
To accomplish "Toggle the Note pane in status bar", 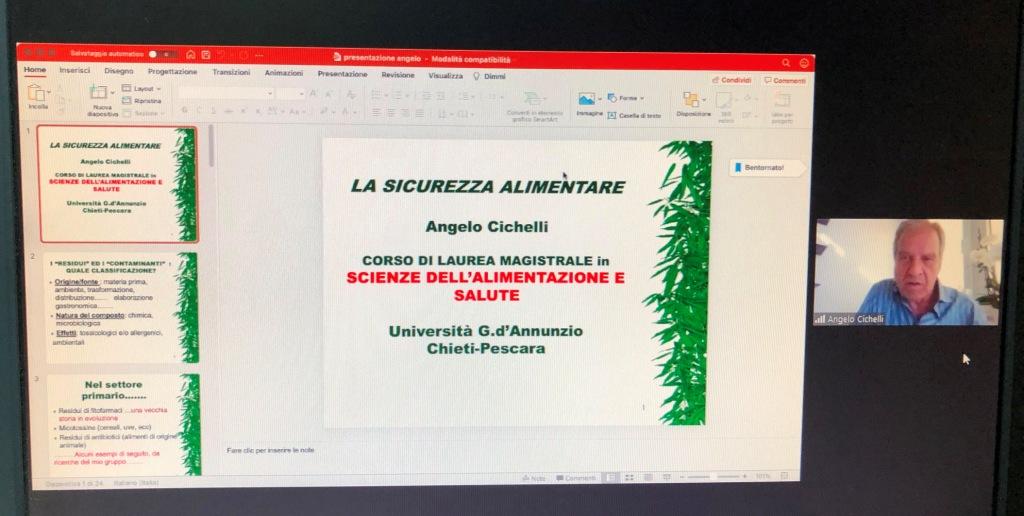I will [x=533, y=478].
